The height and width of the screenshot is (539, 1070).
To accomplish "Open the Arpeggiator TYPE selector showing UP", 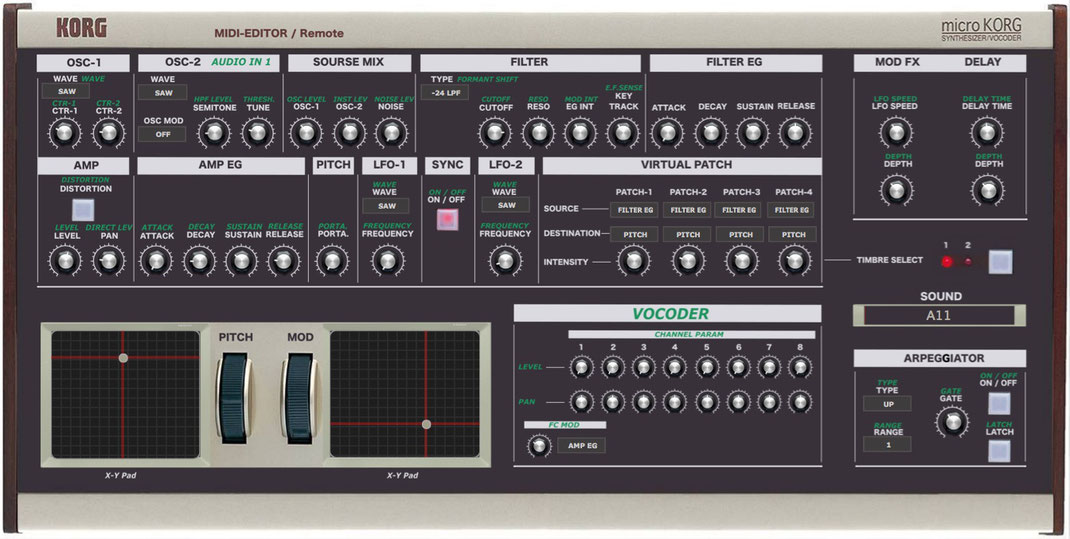I will [887, 404].
